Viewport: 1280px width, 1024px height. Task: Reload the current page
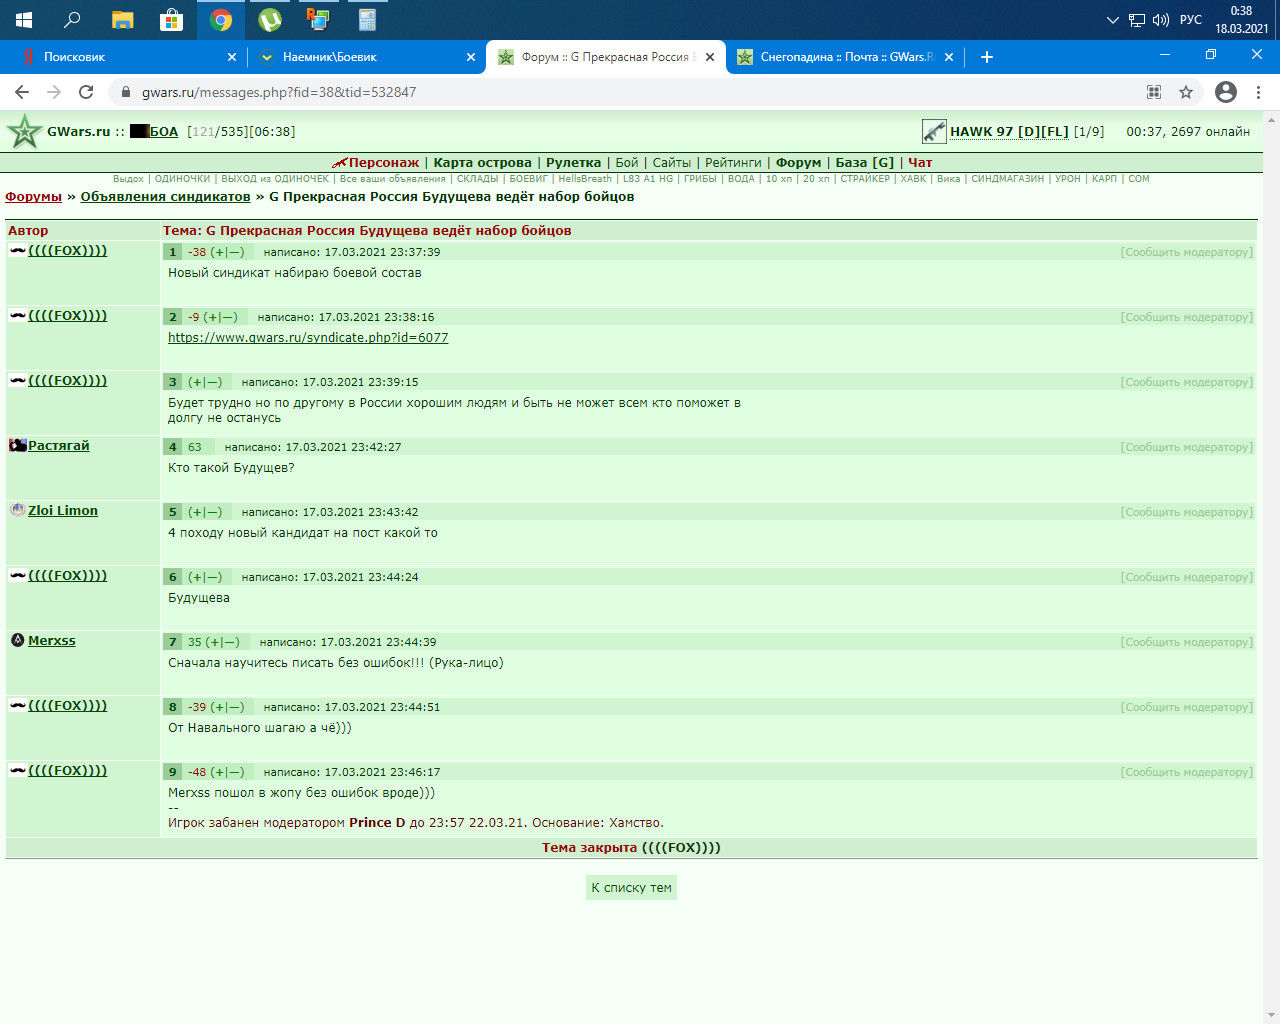[86, 92]
